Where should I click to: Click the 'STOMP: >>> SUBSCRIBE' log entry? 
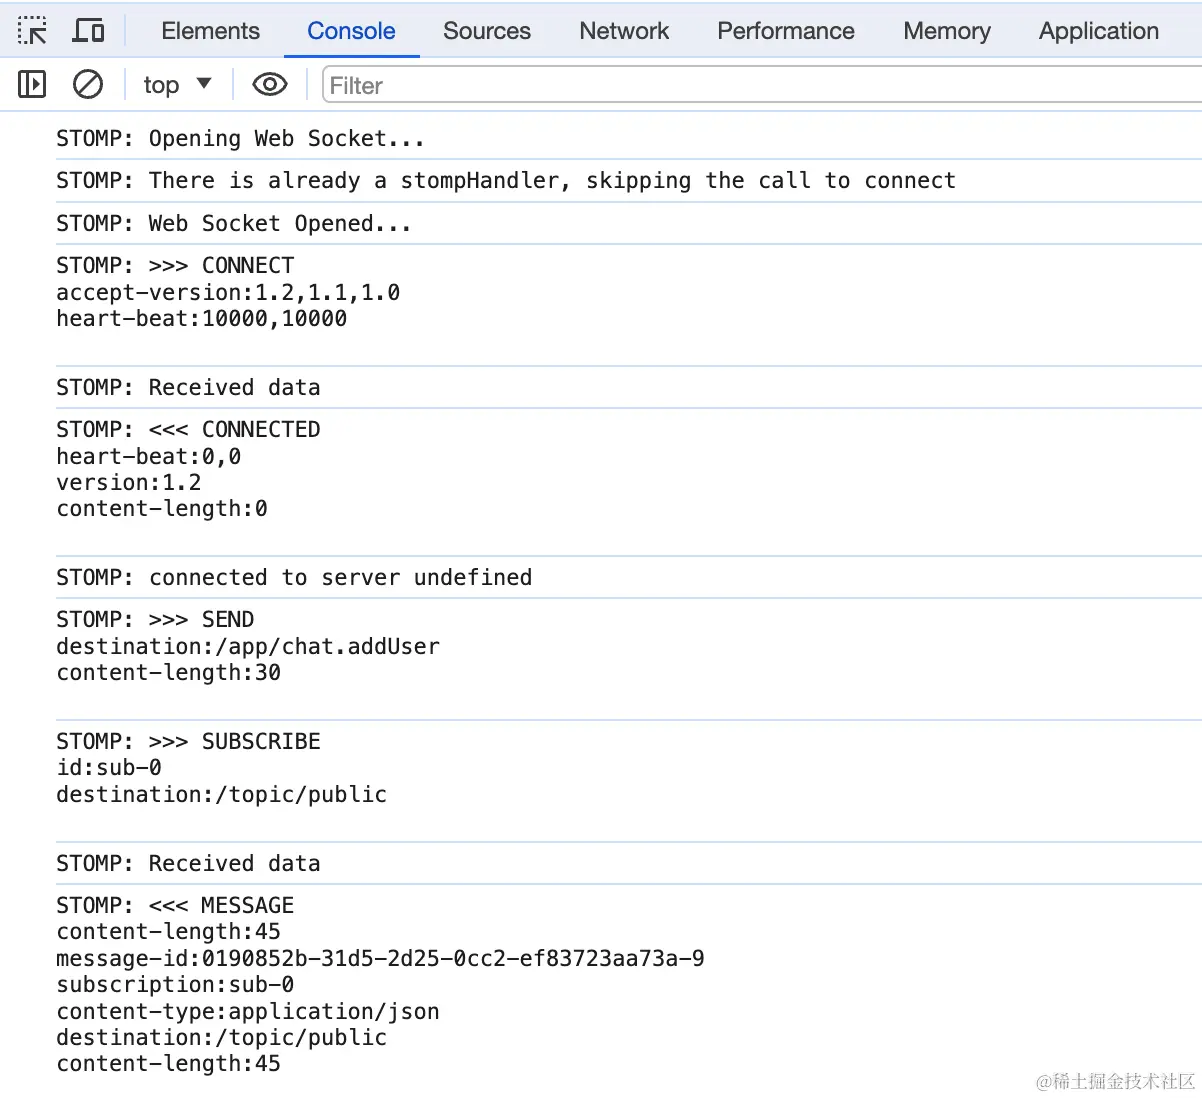[188, 742]
